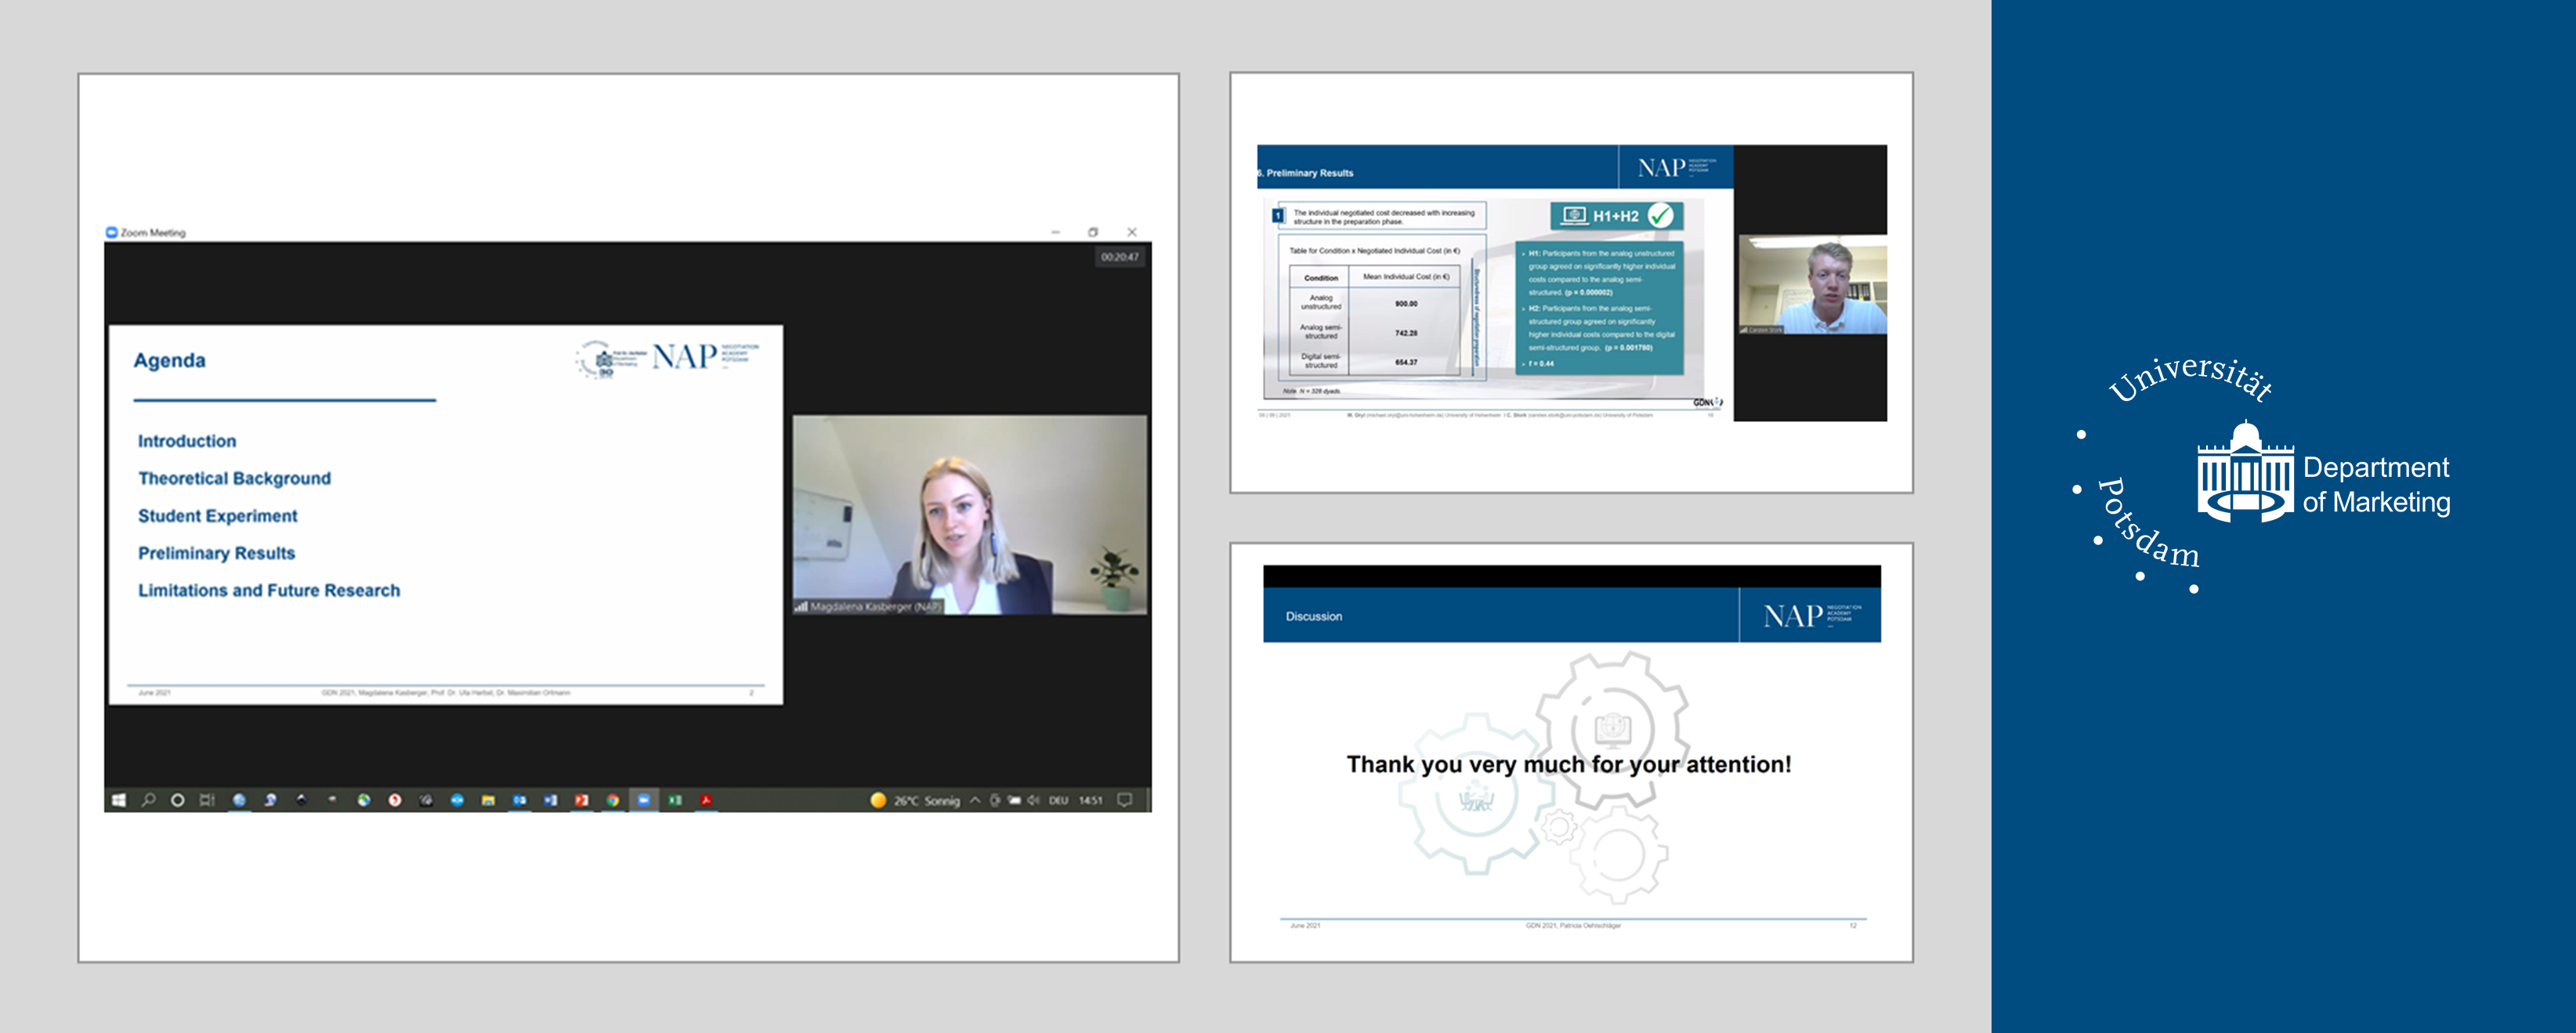Open Word from the taskbar
The width and height of the screenshot is (2576, 1033).
pos(550,800)
